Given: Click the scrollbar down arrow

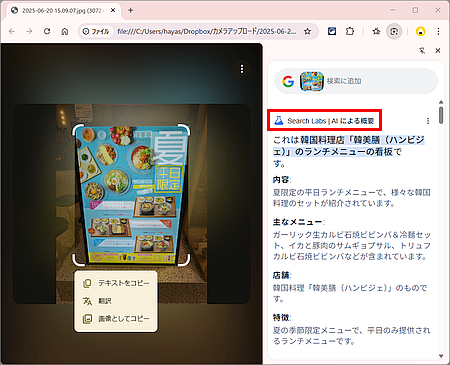Looking at the screenshot, I should 441,356.
